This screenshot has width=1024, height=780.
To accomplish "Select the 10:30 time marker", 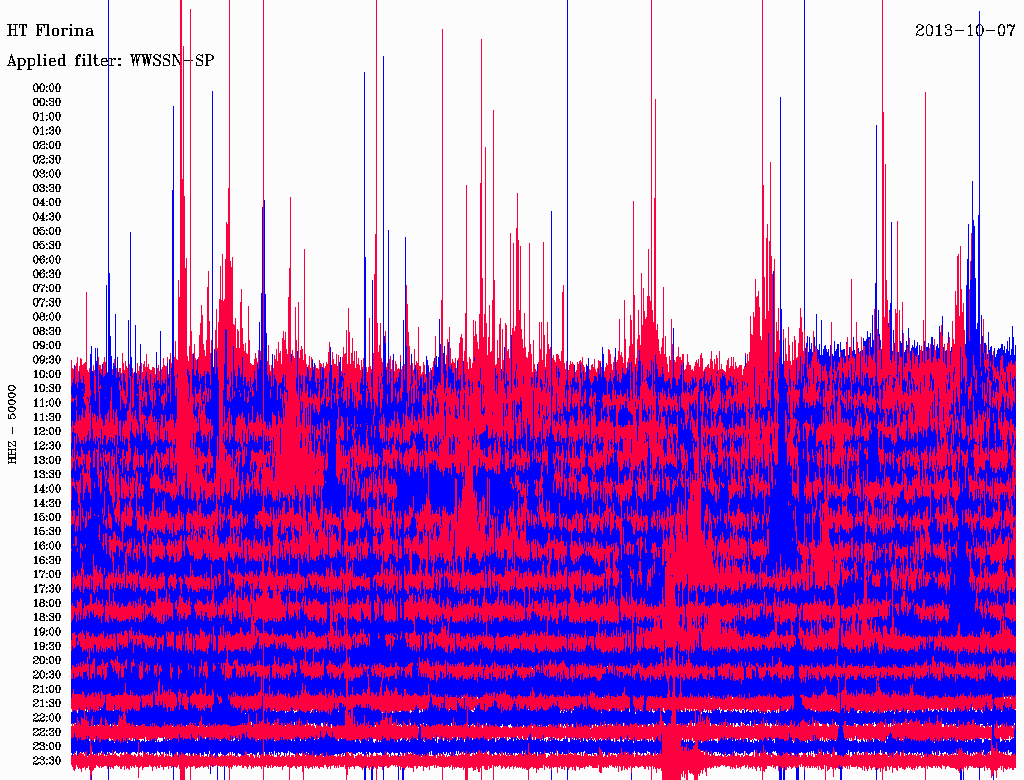I will point(47,389).
